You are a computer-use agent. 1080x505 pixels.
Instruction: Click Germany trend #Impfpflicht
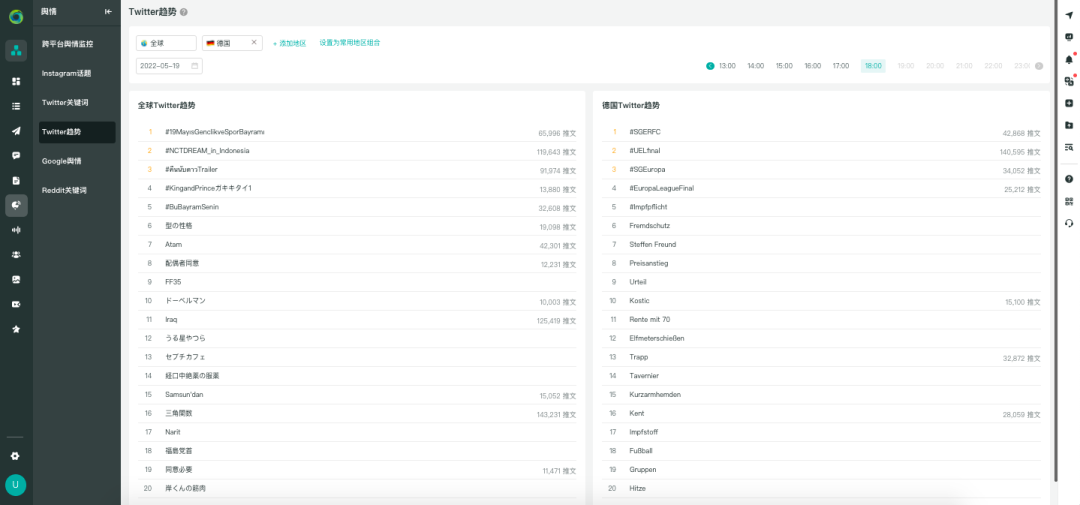pyautogui.click(x=648, y=207)
